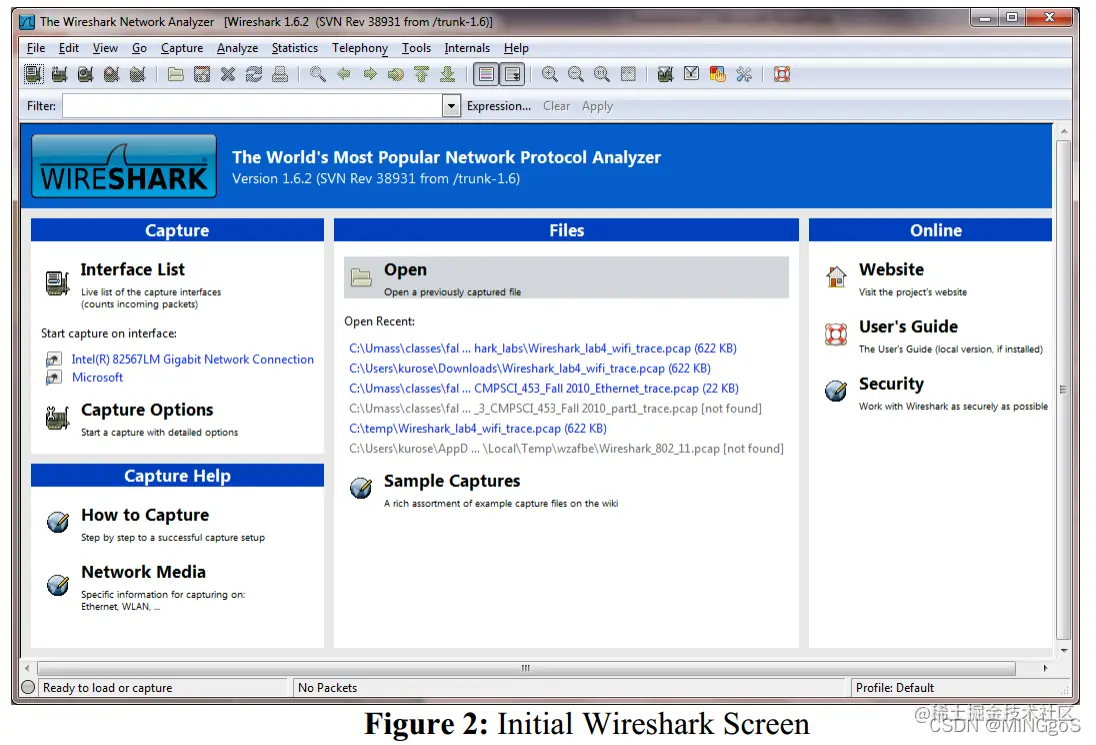Find a packet using the magnifier toolbar icon
The image size is (1096, 745).
(317, 74)
